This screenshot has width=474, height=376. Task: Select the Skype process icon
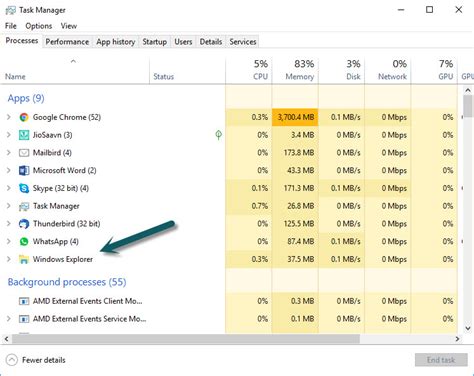coord(24,188)
